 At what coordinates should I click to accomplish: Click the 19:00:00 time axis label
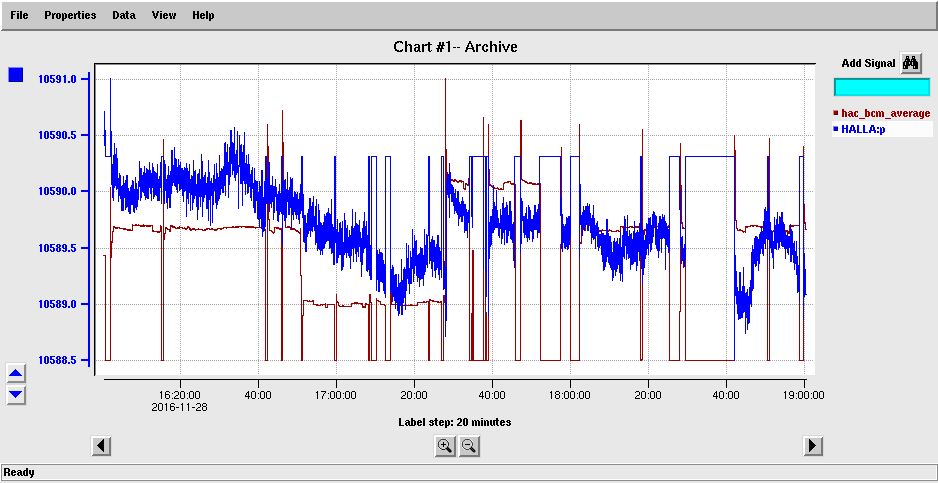(x=804, y=395)
